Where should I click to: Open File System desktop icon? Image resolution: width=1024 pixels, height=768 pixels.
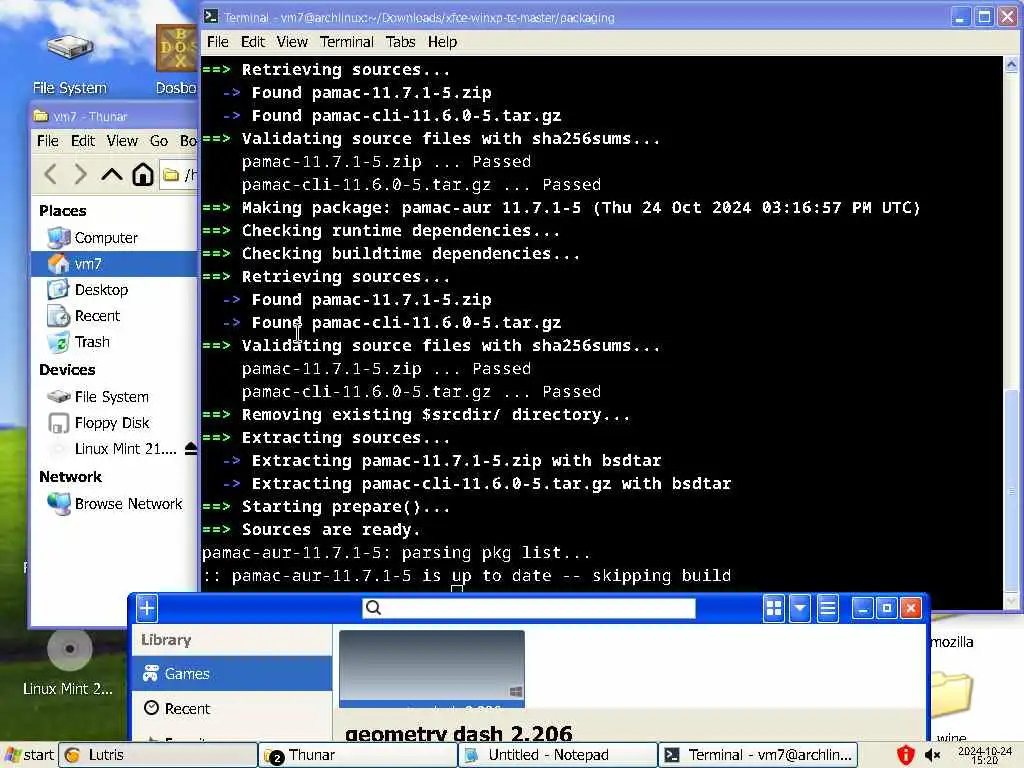point(70,62)
